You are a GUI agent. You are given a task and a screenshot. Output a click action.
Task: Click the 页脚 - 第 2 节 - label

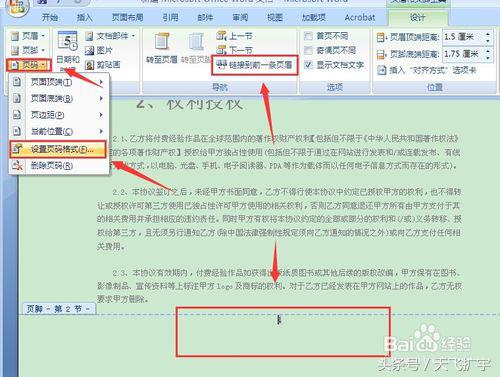(59, 309)
